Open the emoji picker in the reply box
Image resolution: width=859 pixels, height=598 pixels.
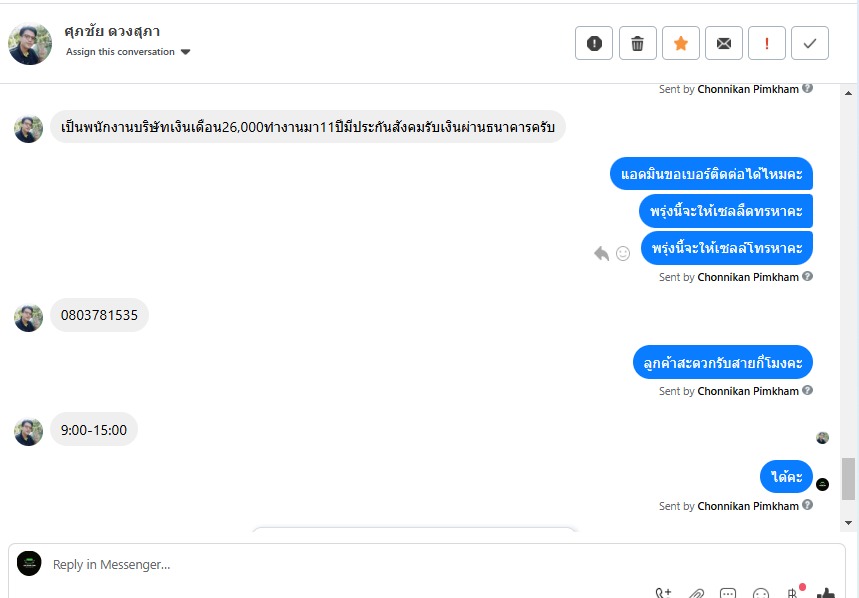pos(761,593)
